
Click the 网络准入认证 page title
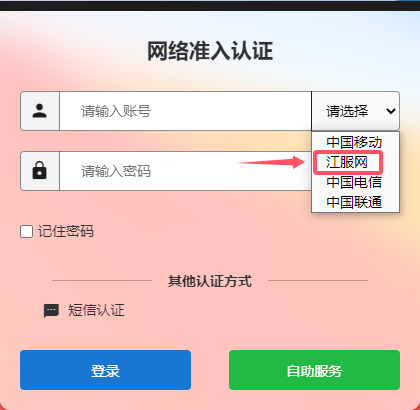210,51
